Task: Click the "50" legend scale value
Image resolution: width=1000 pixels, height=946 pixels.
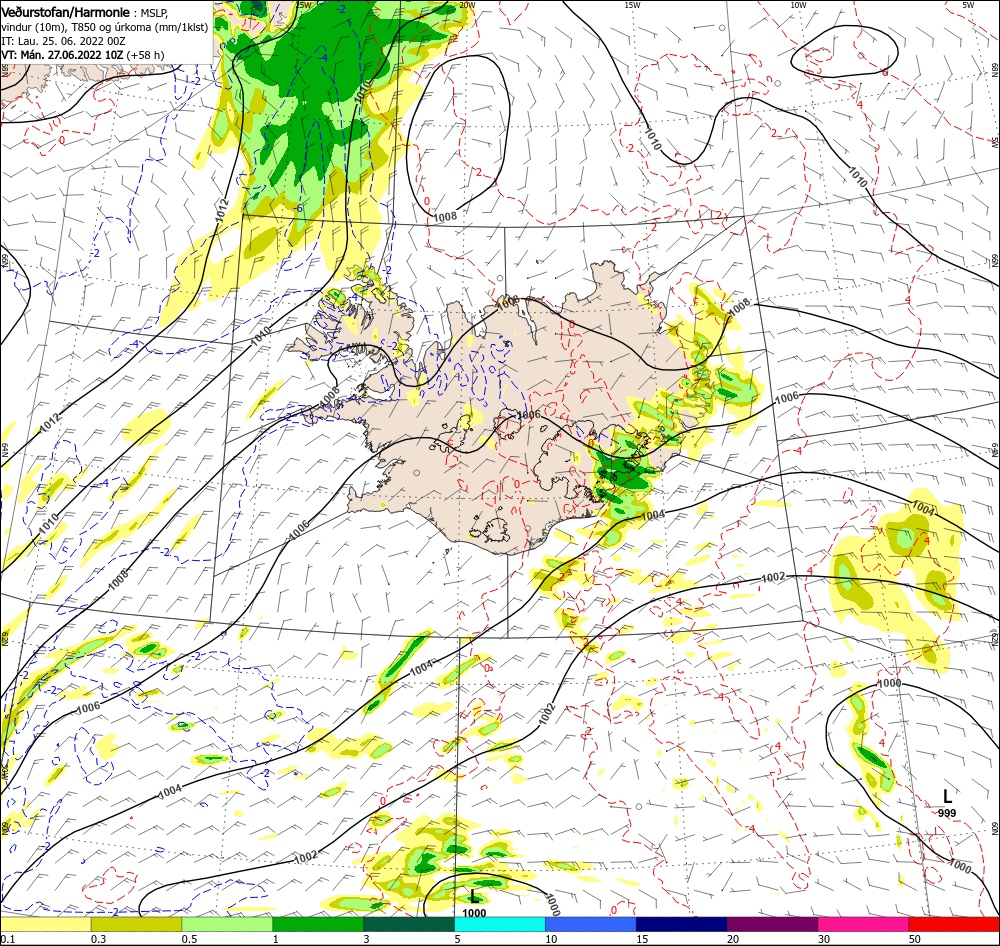Action: pos(915,939)
